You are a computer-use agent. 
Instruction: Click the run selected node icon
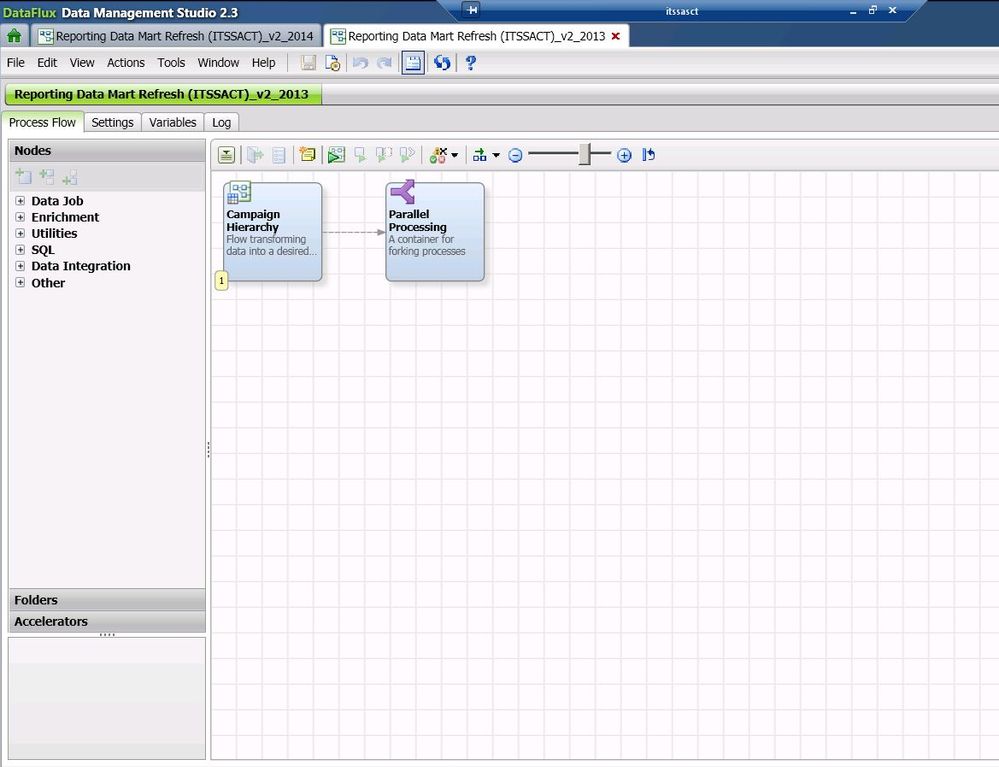(x=360, y=155)
